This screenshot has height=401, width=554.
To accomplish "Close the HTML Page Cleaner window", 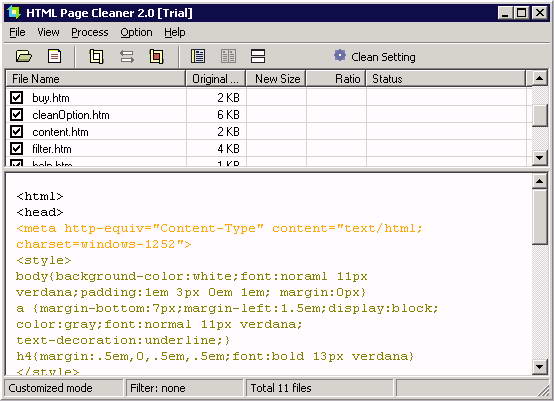I will (540, 13).
